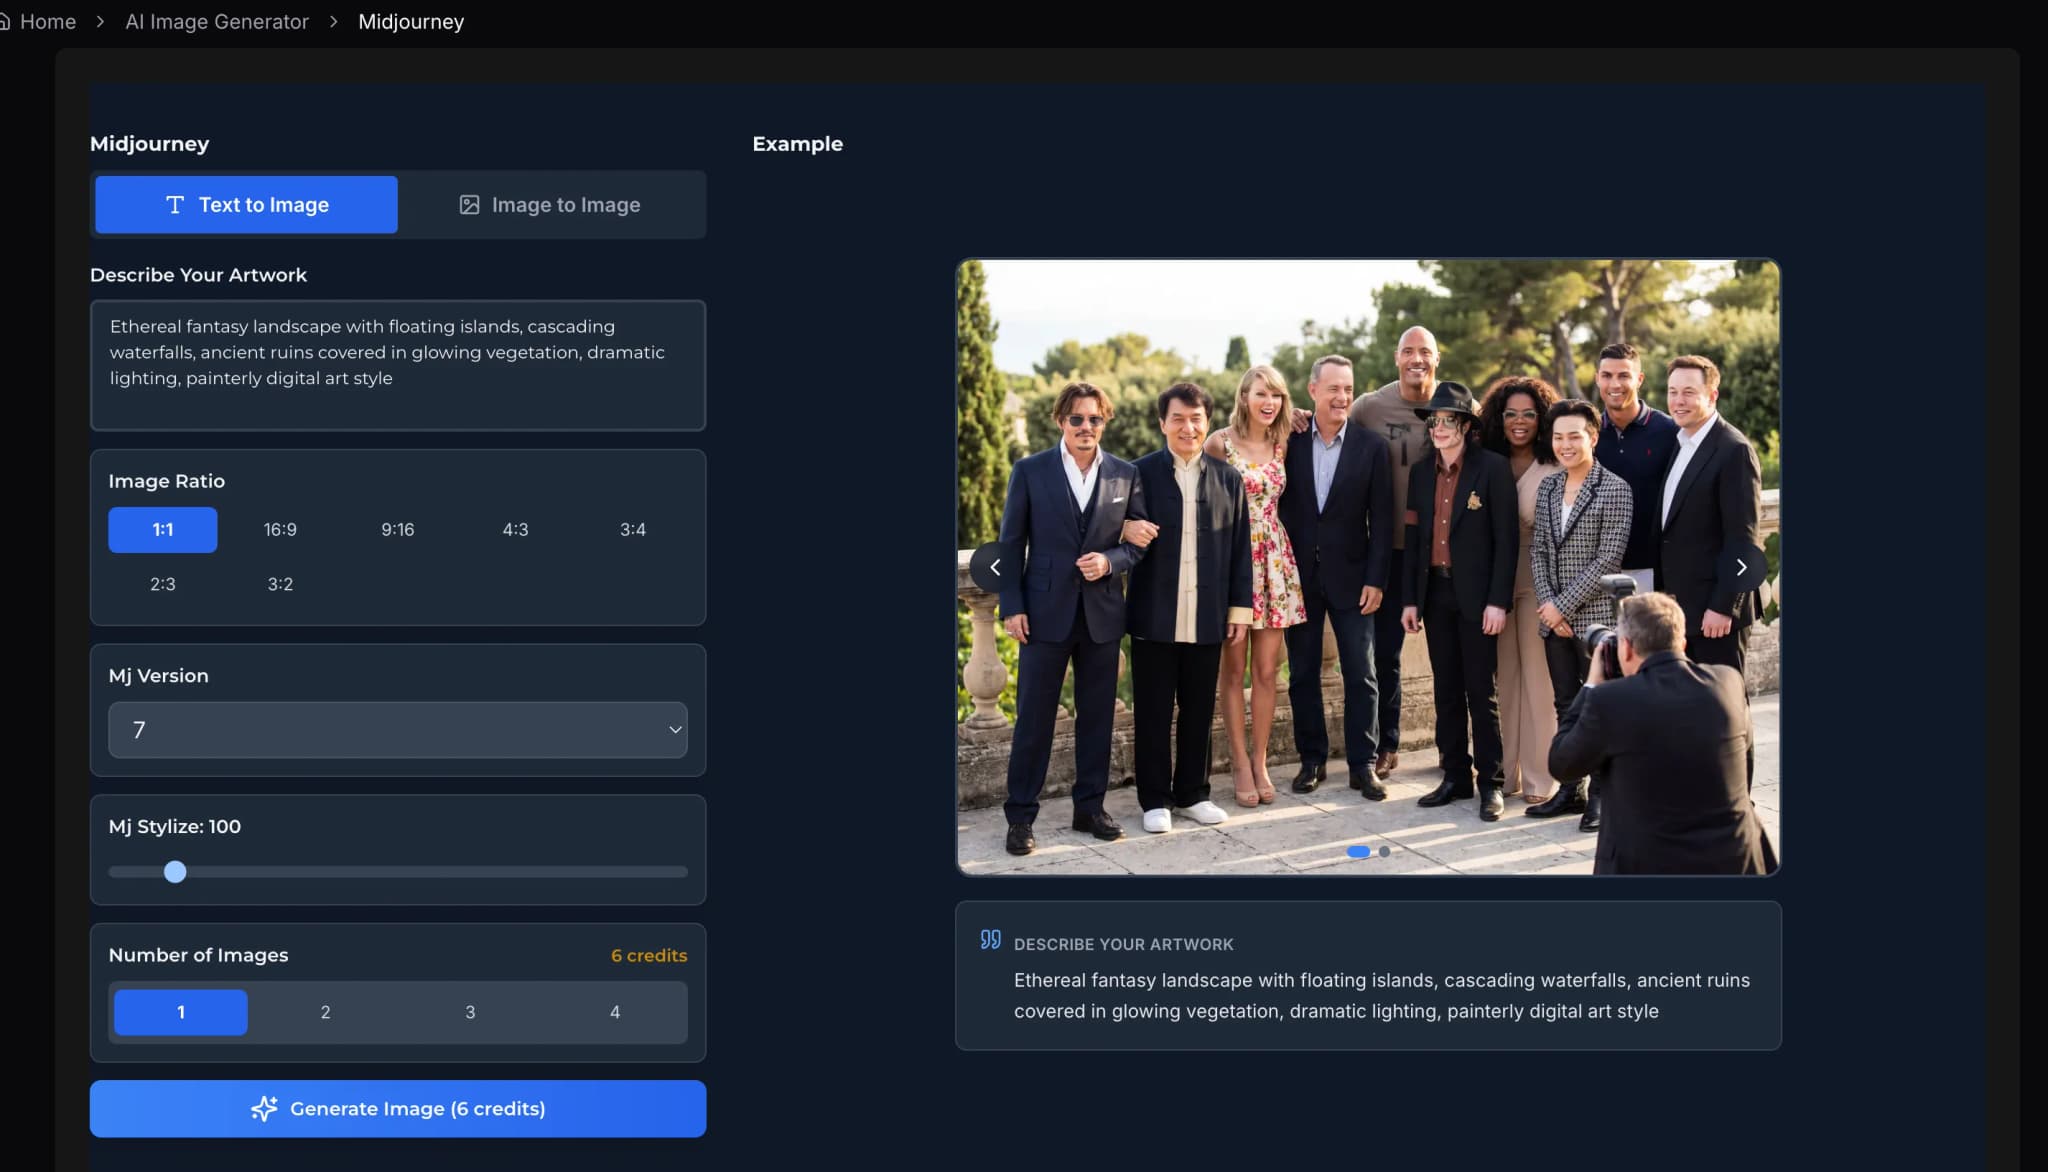Switch to Image to Image tab
This screenshot has width=2048, height=1172.
coord(551,205)
